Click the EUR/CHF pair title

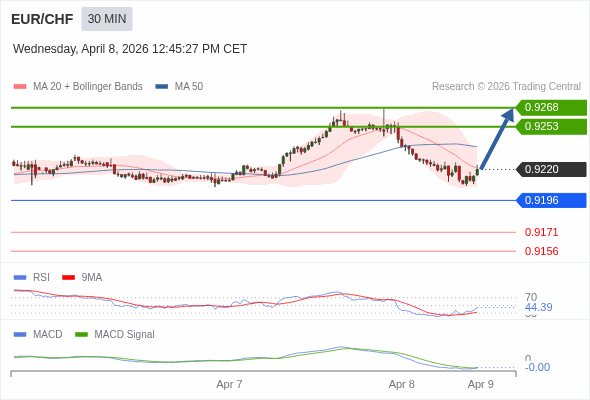[42, 19]
